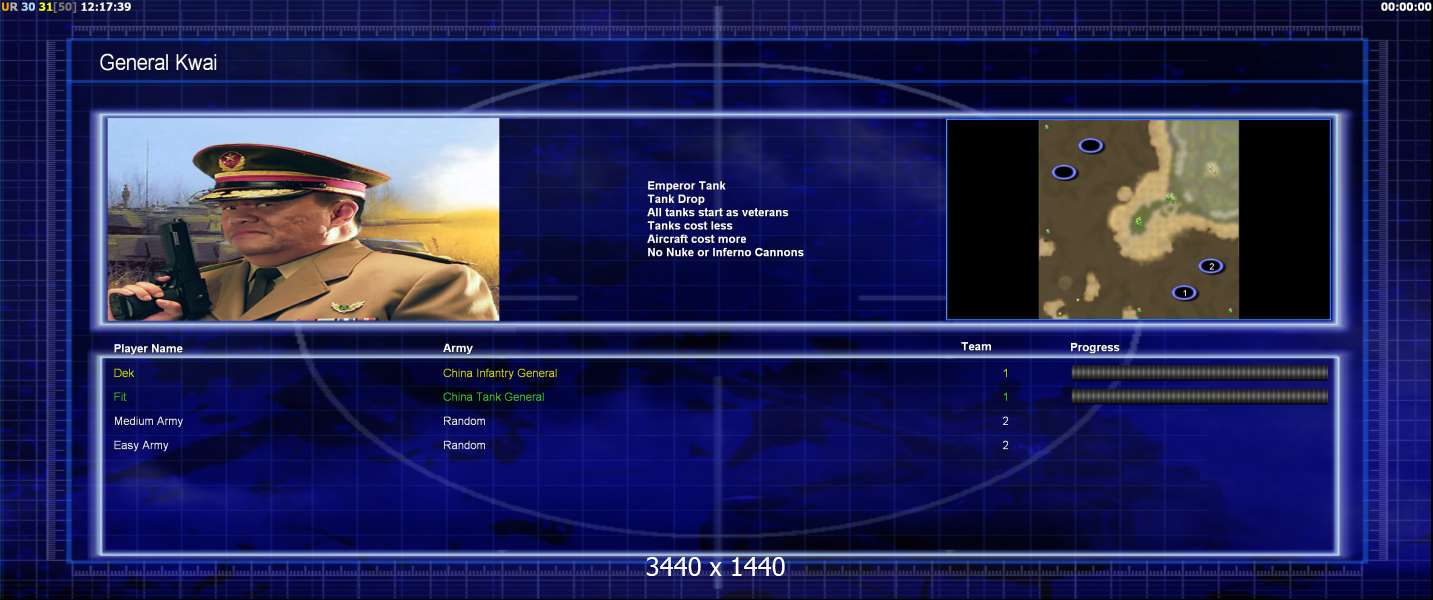Image resolution: width=1433 pixels, height=600 pixels.
Task: Click the 'Tanks cost less' line
Action: pos(690,226)
